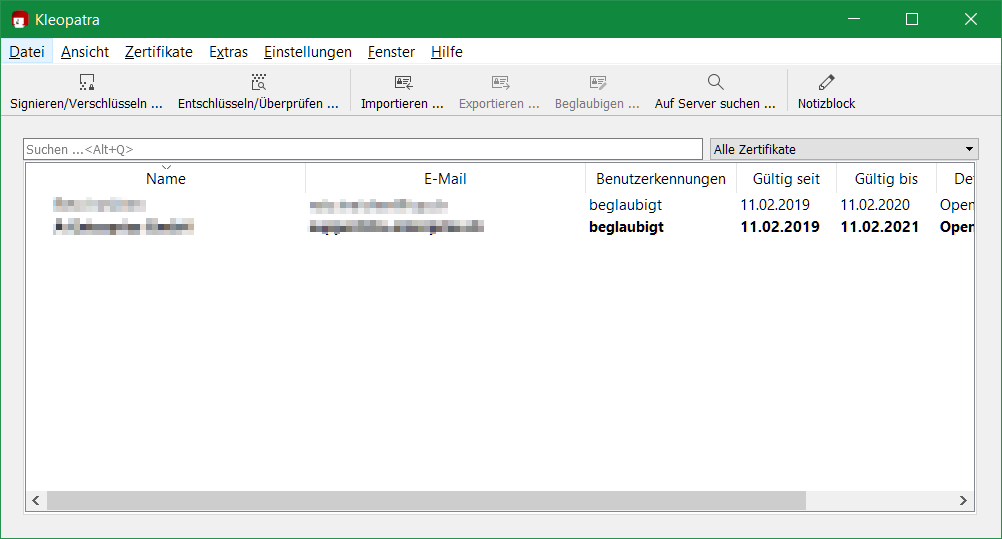Click the Importieren certificate icon

click(x=403, y=82)
